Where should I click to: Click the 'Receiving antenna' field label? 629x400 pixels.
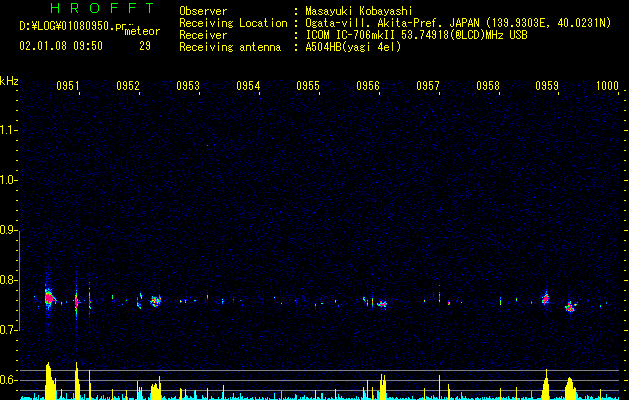point(230,47)
